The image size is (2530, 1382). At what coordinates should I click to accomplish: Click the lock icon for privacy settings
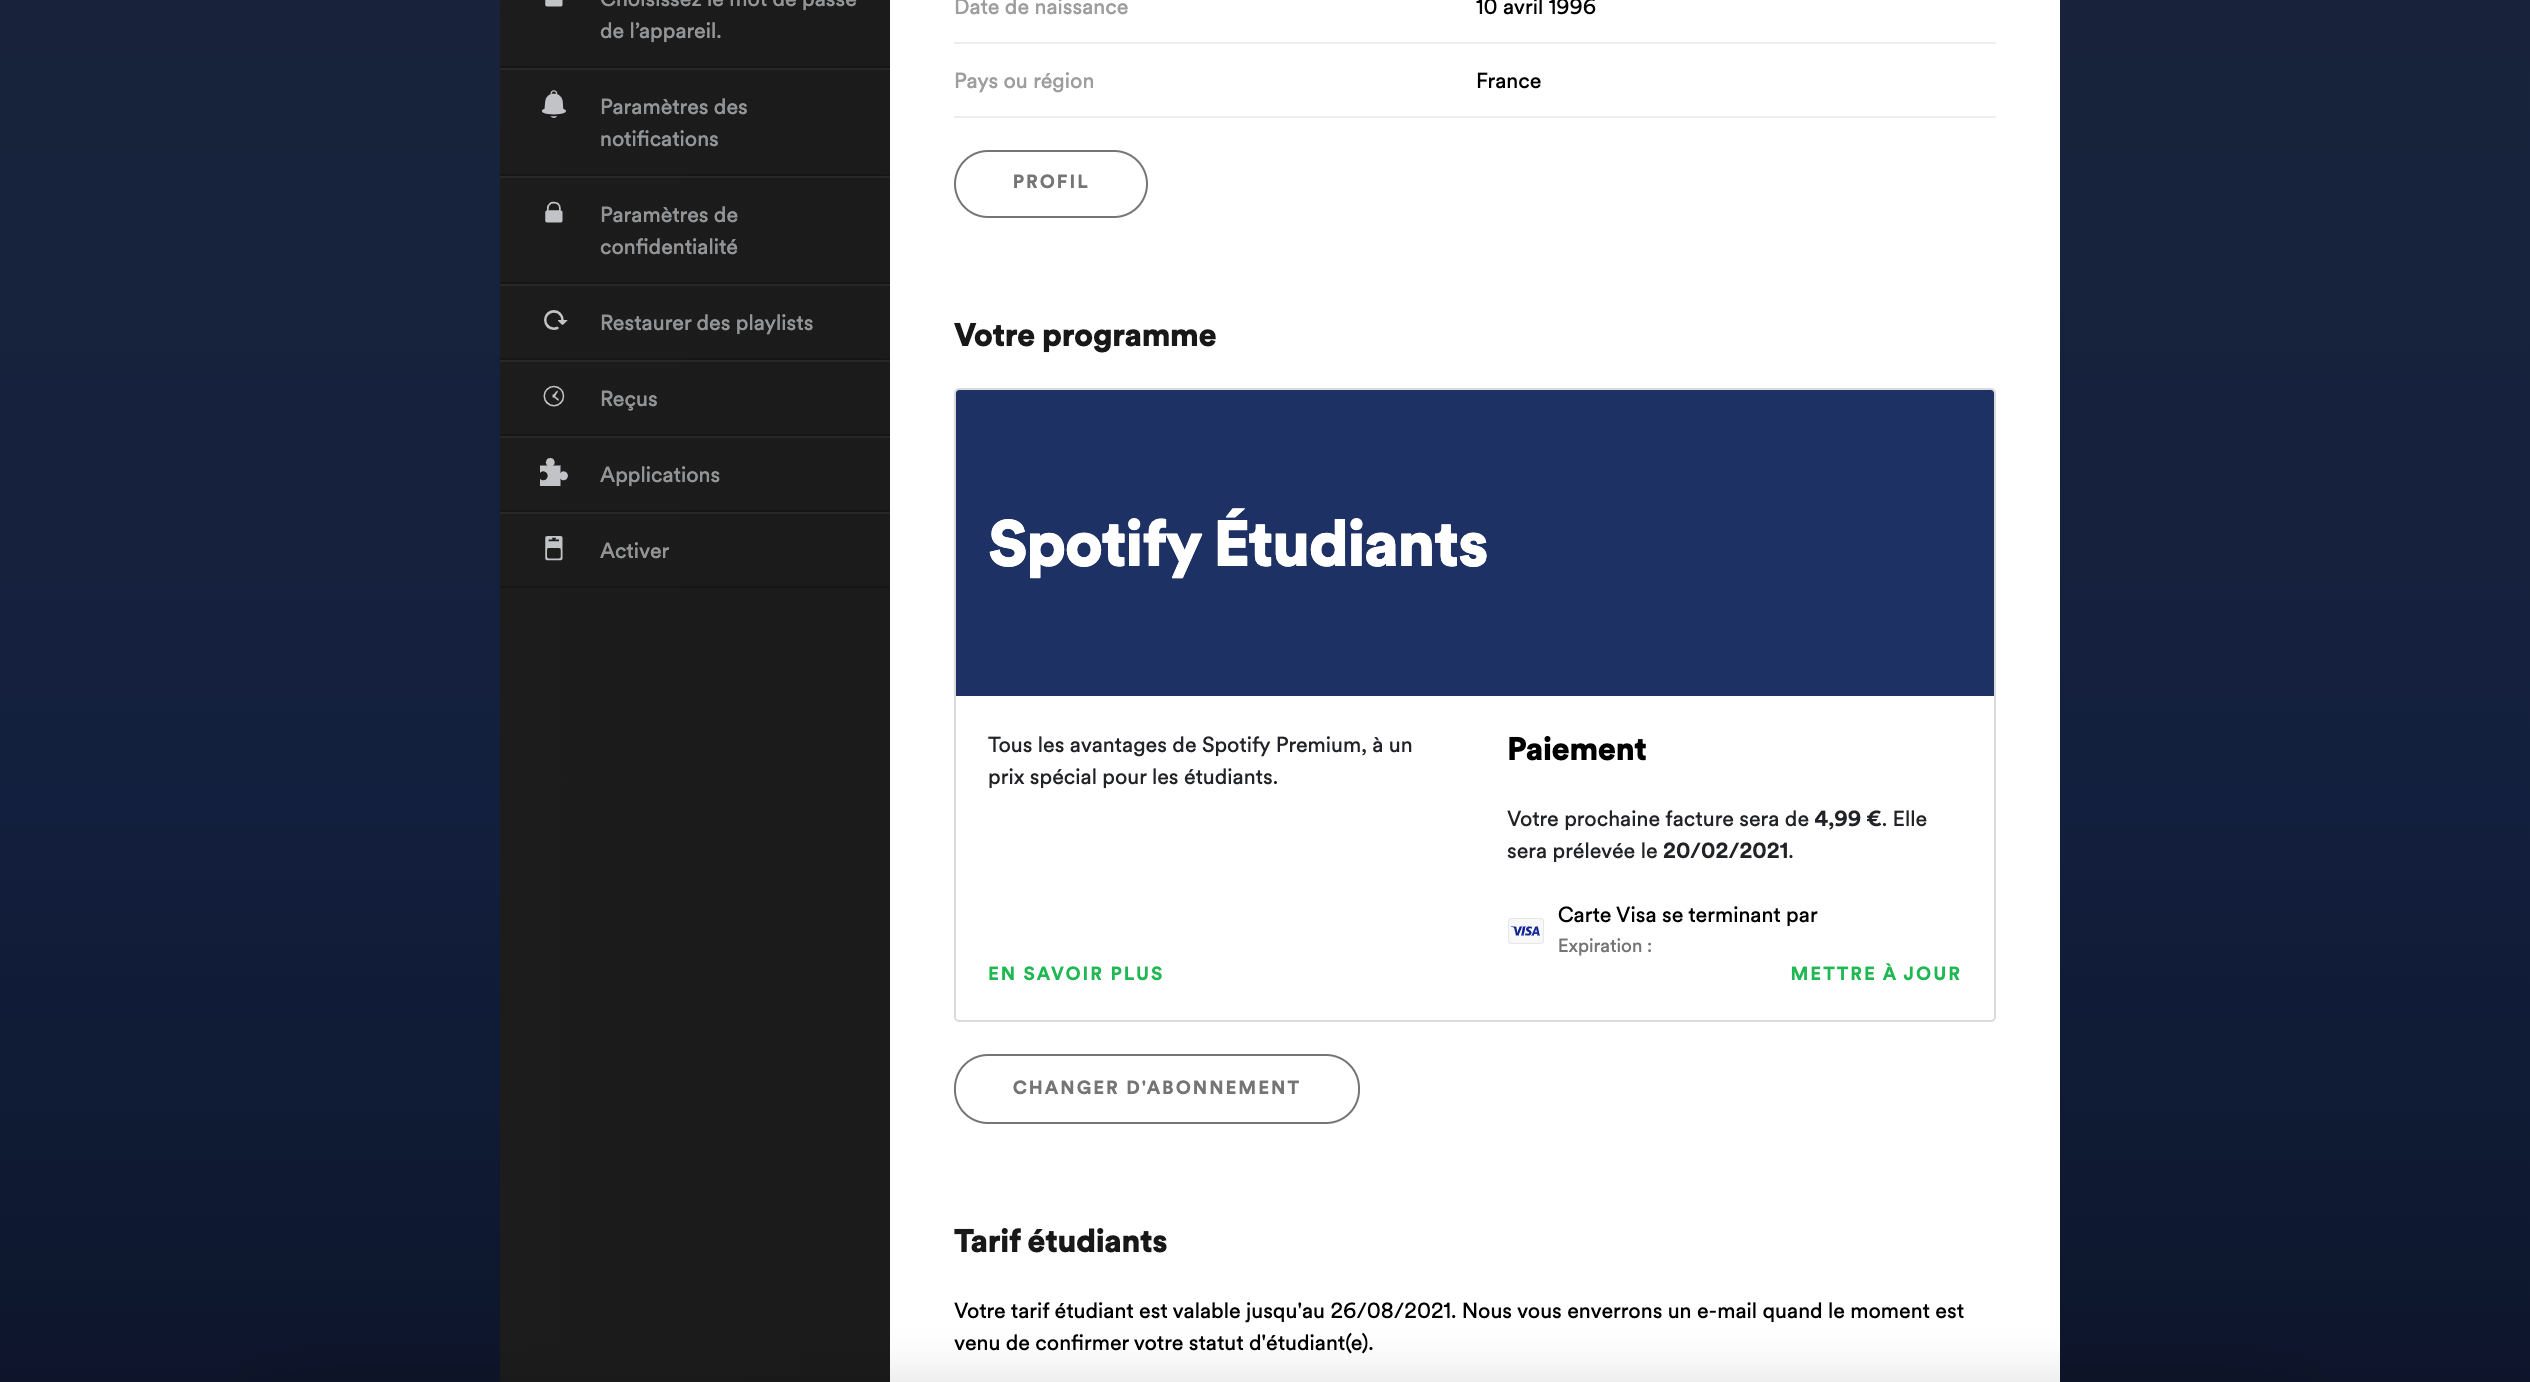(x=553, y=212)
